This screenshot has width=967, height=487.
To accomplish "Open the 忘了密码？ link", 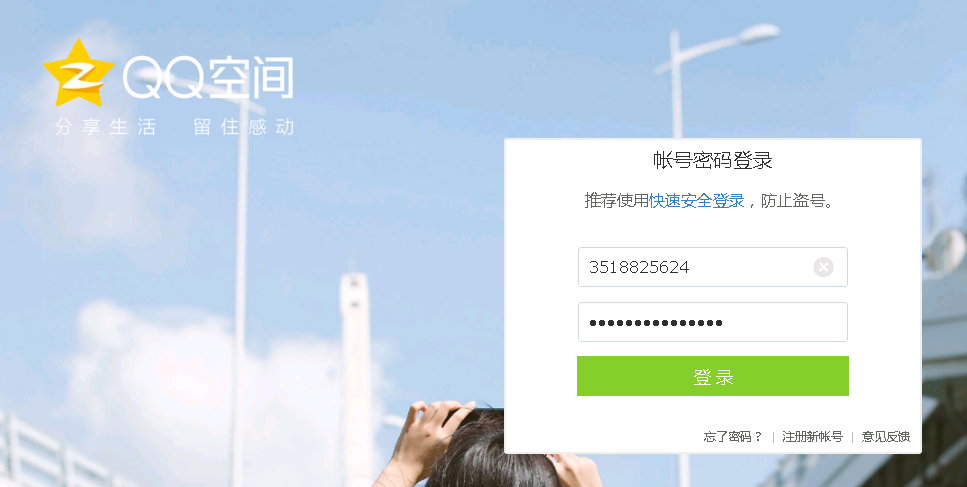I will (x=733, y=436).
